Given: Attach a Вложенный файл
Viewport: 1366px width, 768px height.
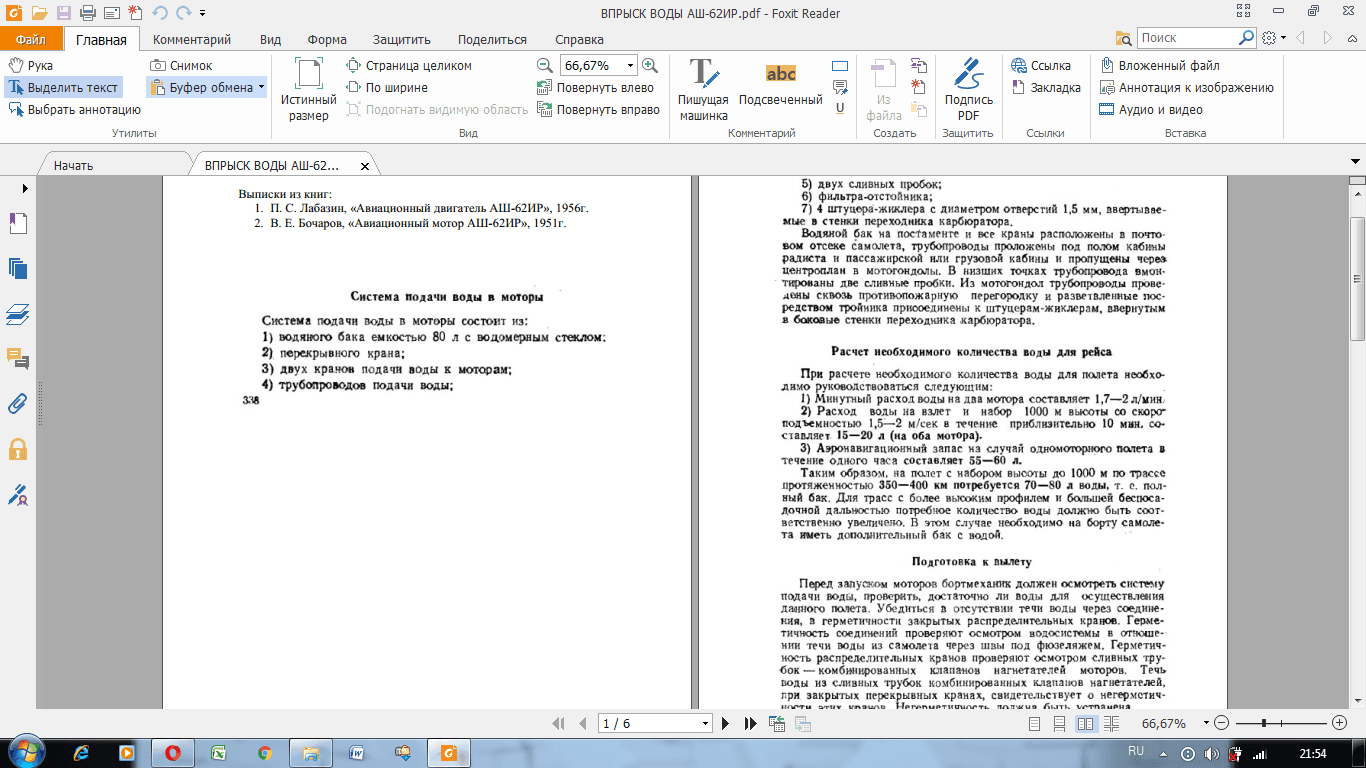Looking at the screenshot, I should click(x=1160, y=65).
